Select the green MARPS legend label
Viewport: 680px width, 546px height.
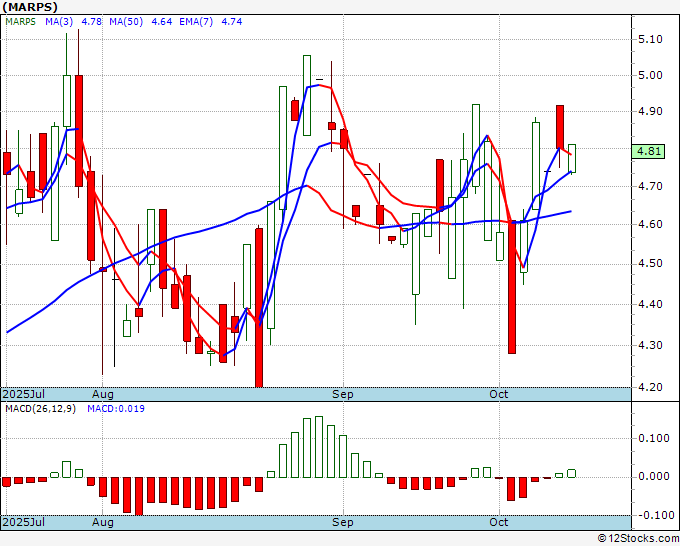coord(20,22)
